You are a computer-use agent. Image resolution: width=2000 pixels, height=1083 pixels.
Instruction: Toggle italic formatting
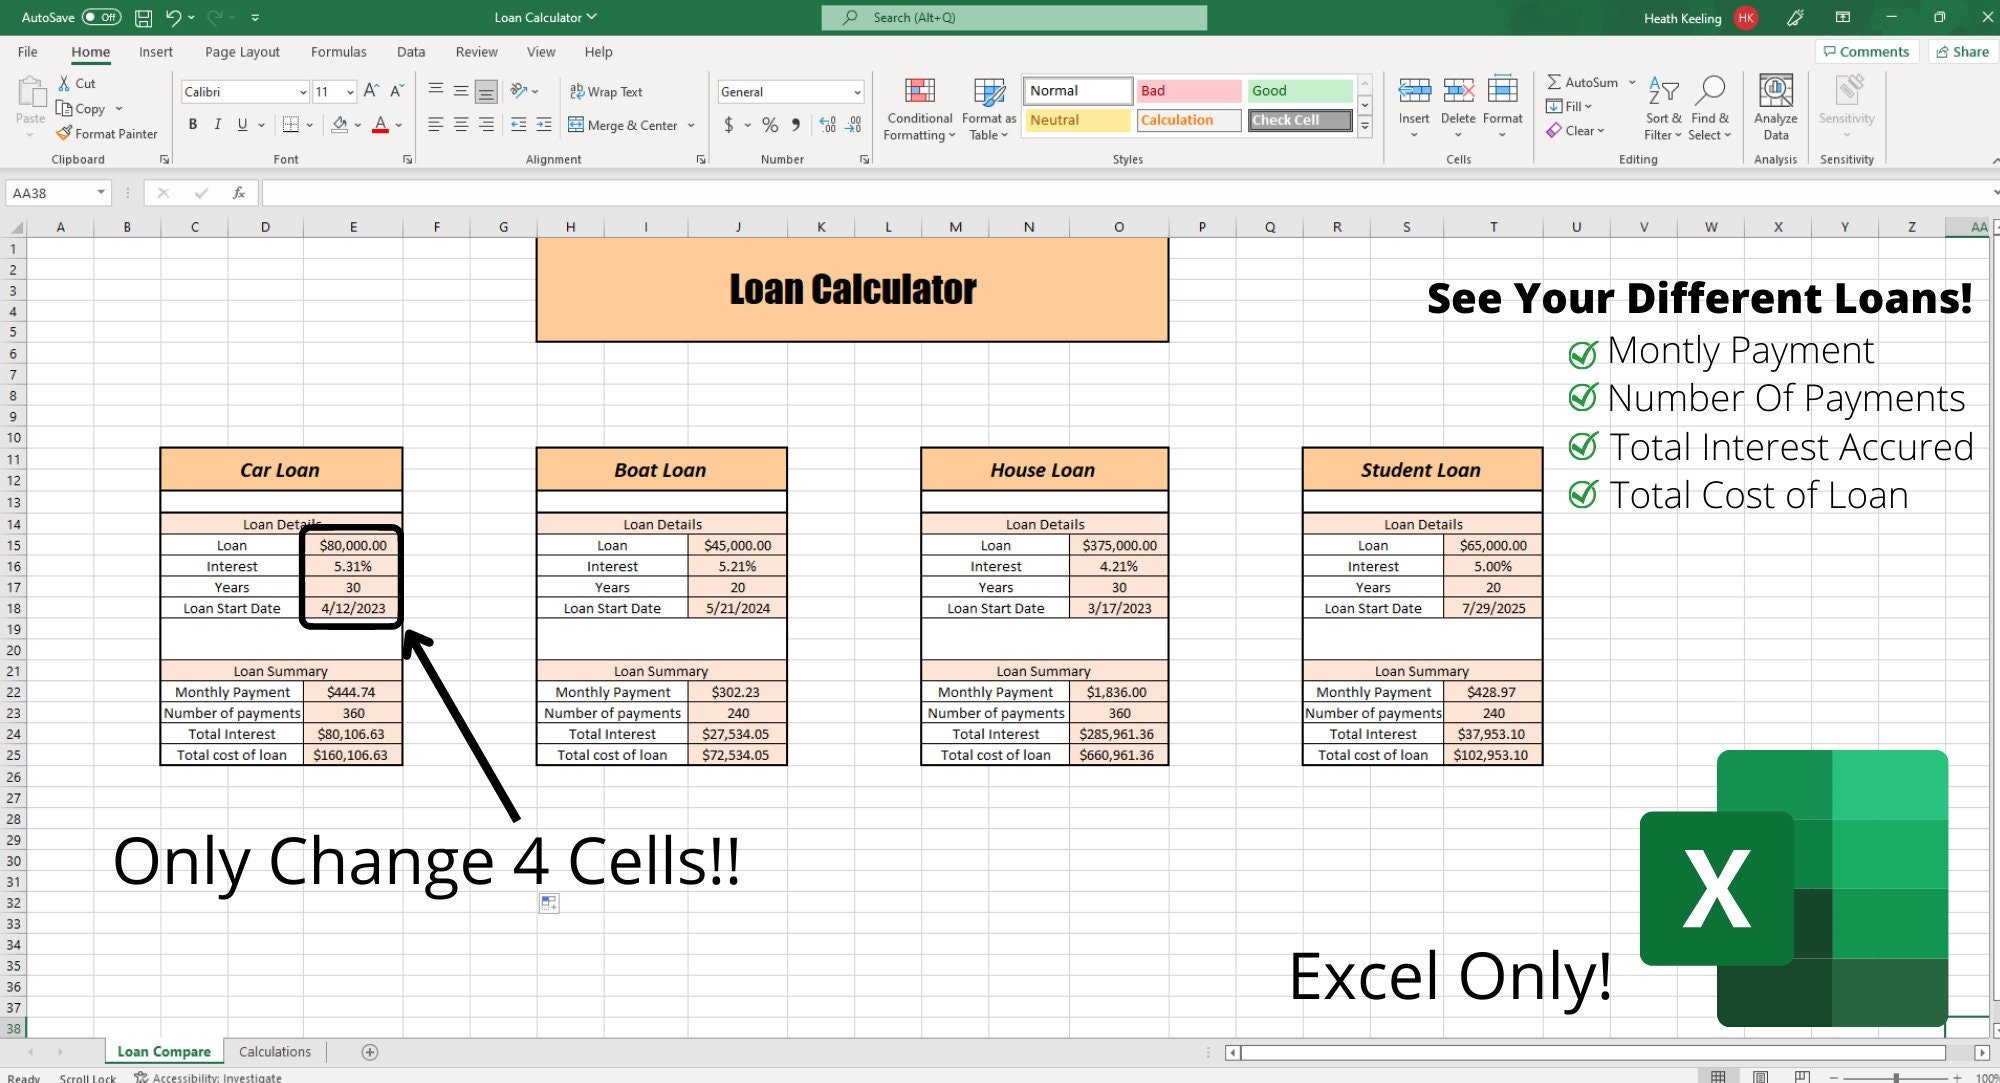(217, 124)
